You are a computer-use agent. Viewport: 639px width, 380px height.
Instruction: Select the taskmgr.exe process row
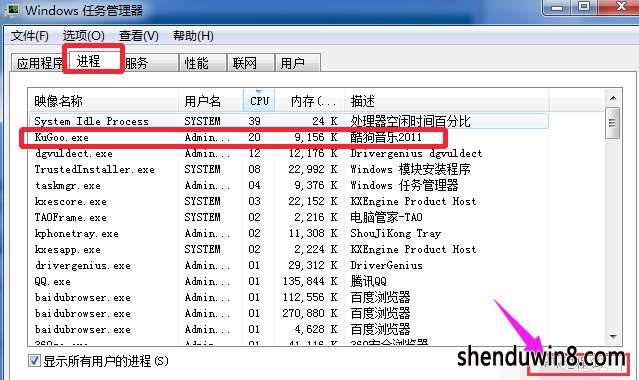[x=289, y=186]
